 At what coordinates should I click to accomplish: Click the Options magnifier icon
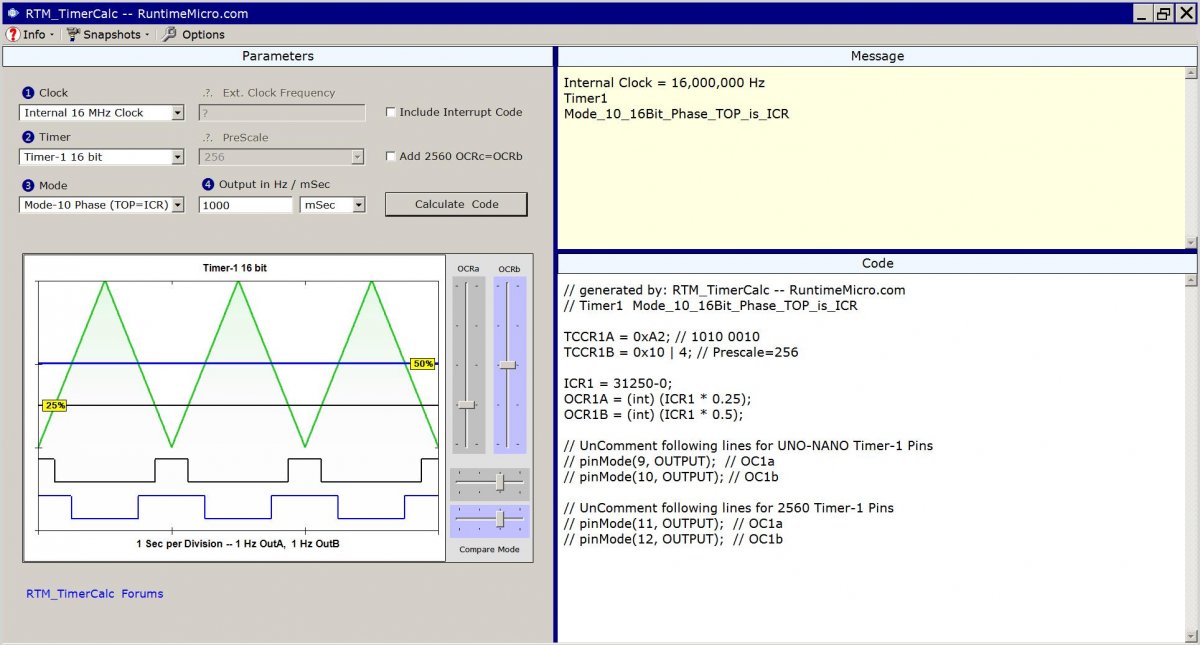tap(169, 34)
